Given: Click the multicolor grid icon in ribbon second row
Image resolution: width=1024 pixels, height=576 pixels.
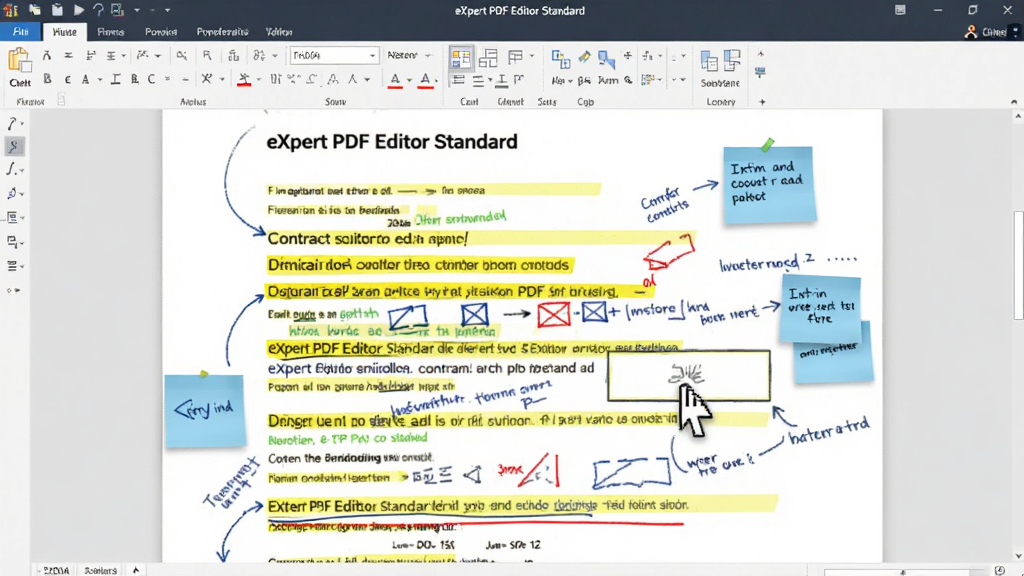Looking at the screenshot, I should pyautogui.click(x=648, y=80).
